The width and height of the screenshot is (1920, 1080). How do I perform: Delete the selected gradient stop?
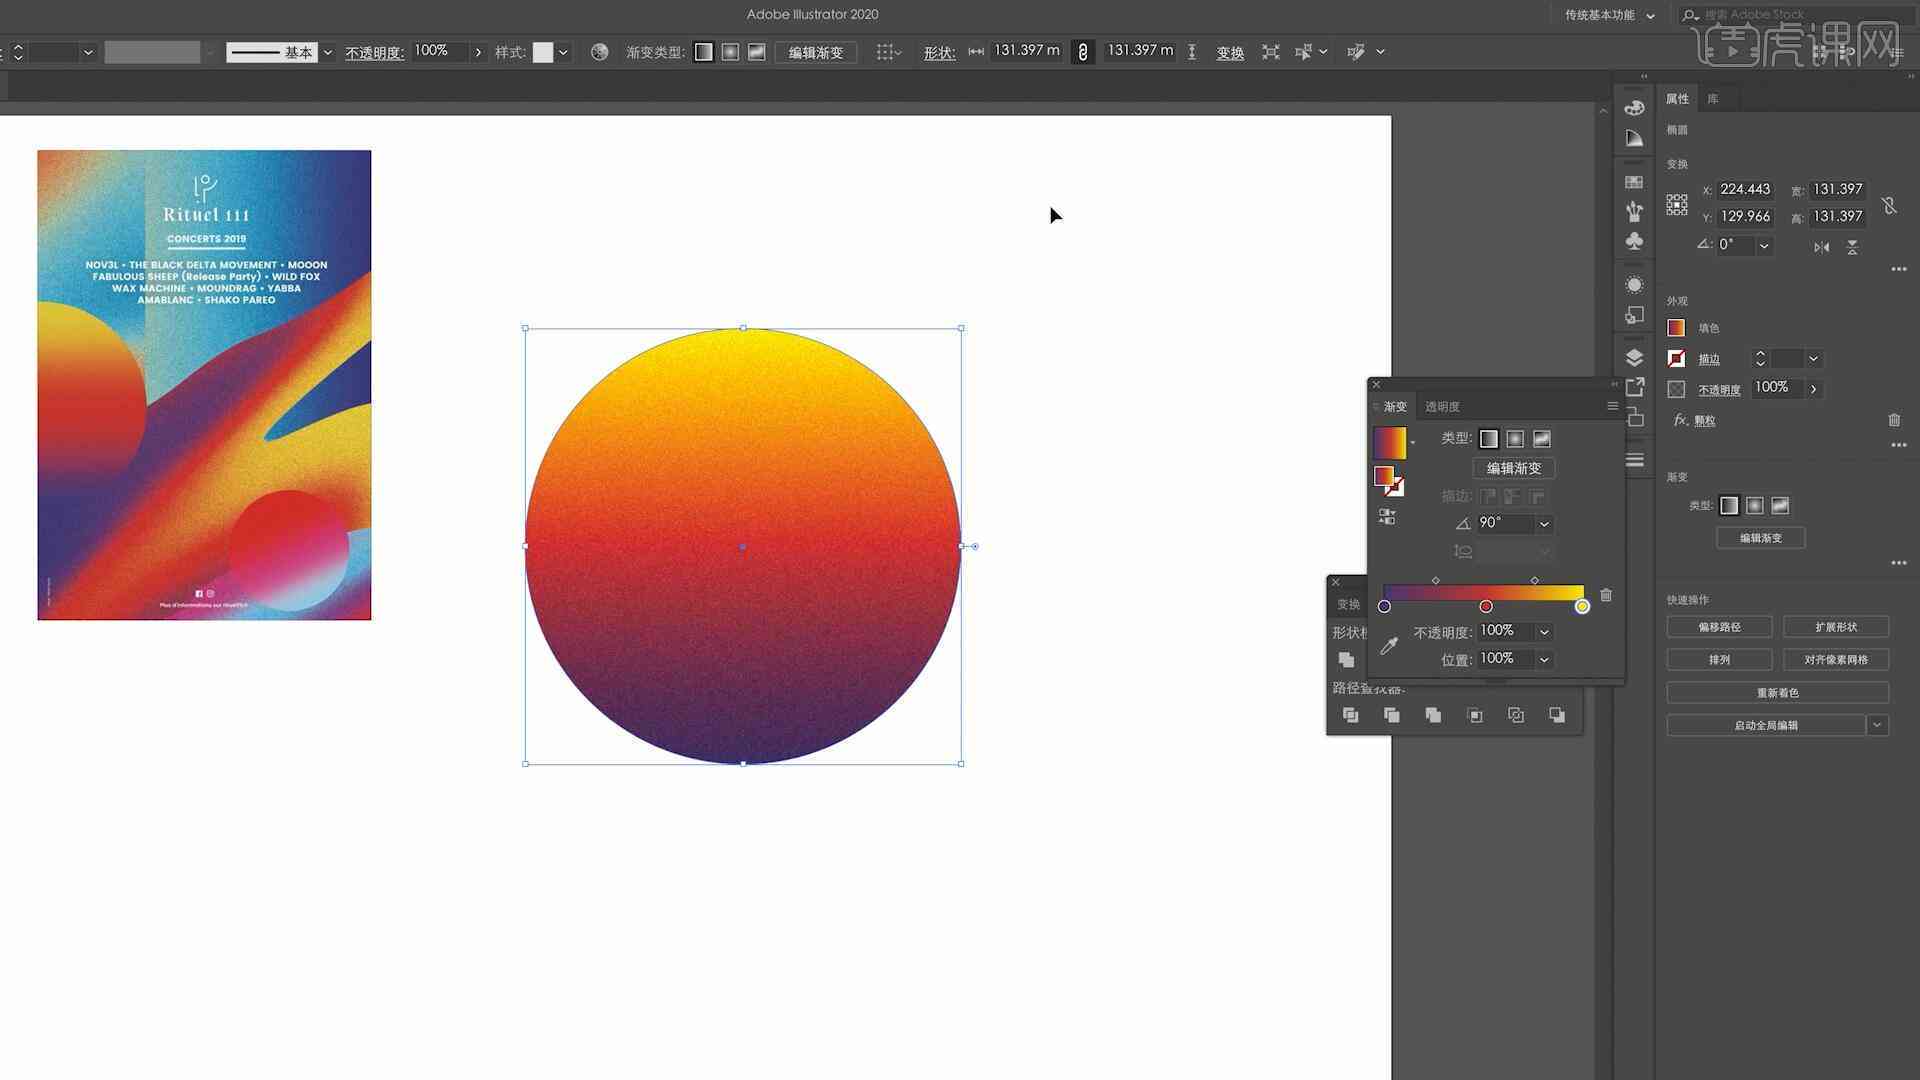click(1606, 595)
